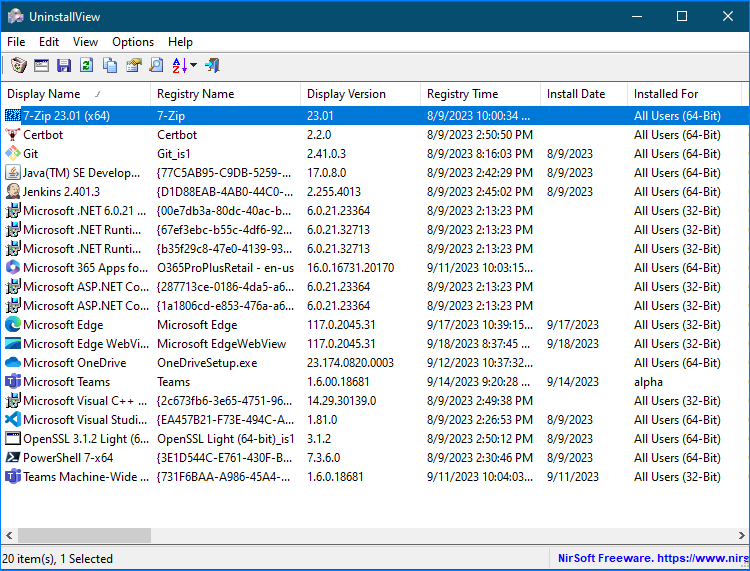Viewport: 750px width, 571px height.
Task: Open the quick filter toolbar icon
Action: point(42,65)
